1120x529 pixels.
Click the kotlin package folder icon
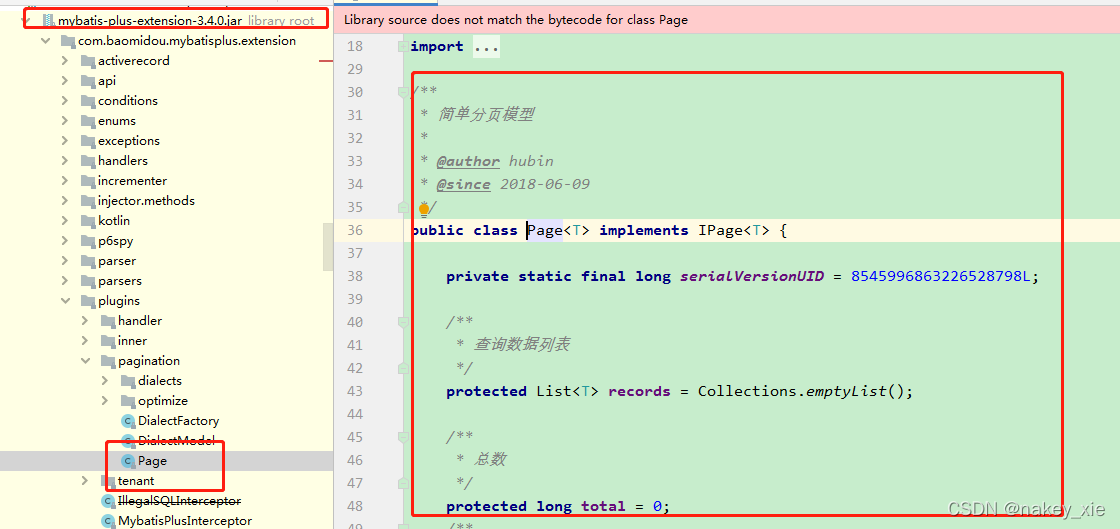87,221
